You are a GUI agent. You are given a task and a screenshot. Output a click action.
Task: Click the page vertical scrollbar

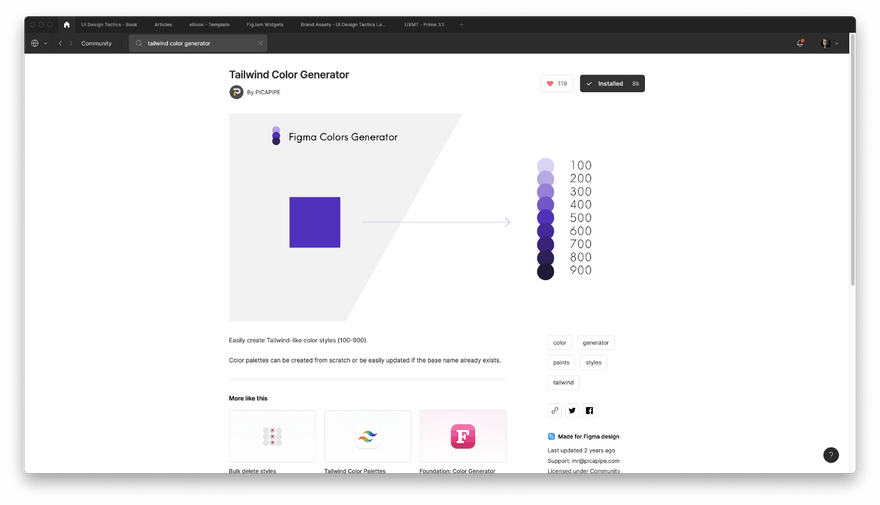click(x=852, y=159)
